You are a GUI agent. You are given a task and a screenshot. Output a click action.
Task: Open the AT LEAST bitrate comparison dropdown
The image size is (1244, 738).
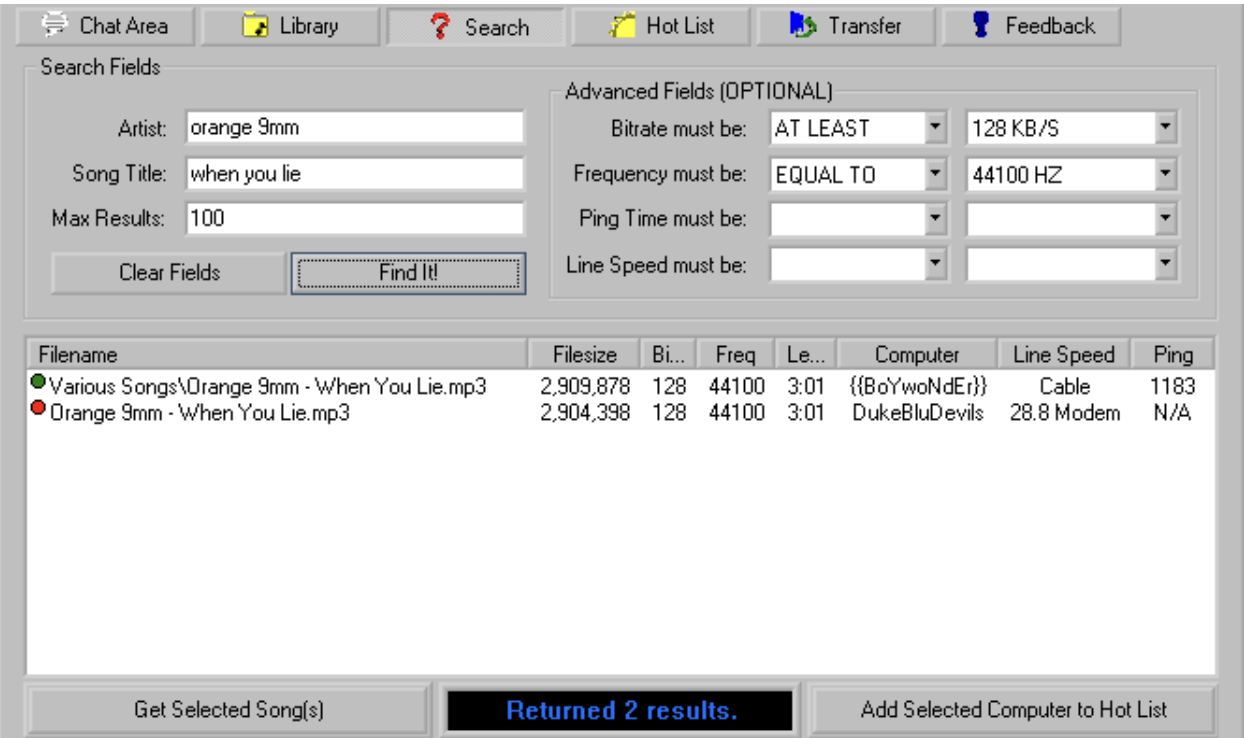934,127
